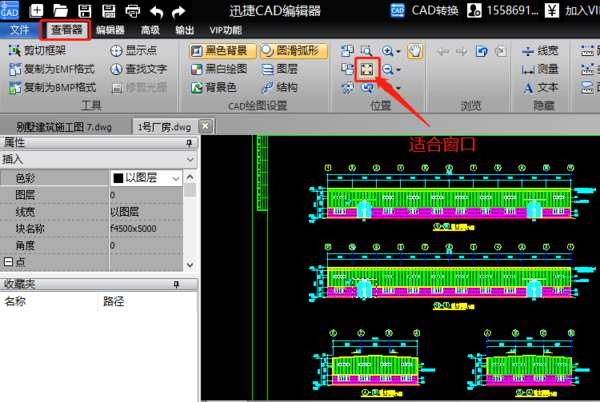600x402 pixels.
Task: Click the 加入VIP yen button
Action: click(572, 10)
